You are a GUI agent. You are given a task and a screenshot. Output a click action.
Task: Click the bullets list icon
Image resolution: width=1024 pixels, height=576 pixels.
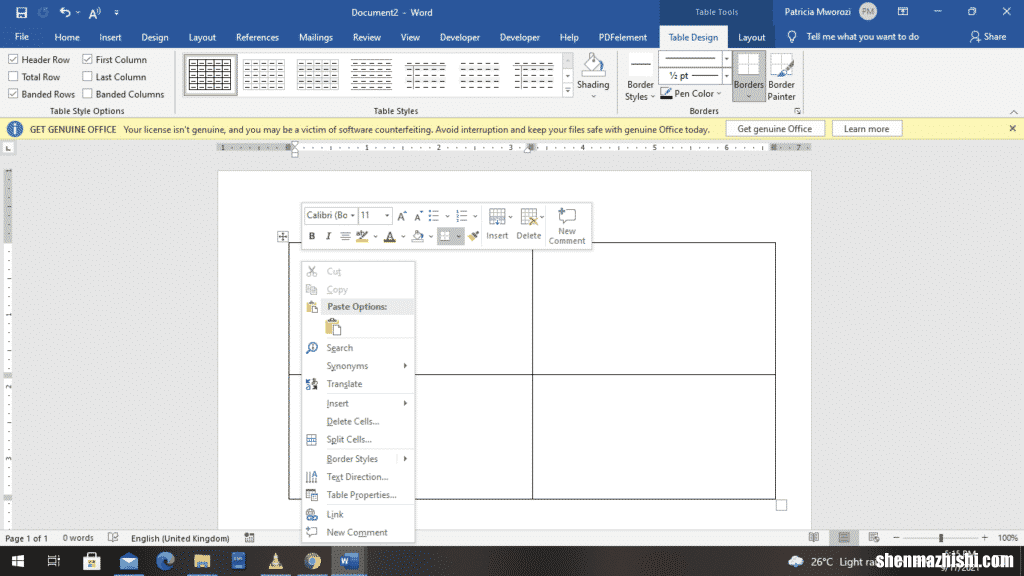coord(434,216)
